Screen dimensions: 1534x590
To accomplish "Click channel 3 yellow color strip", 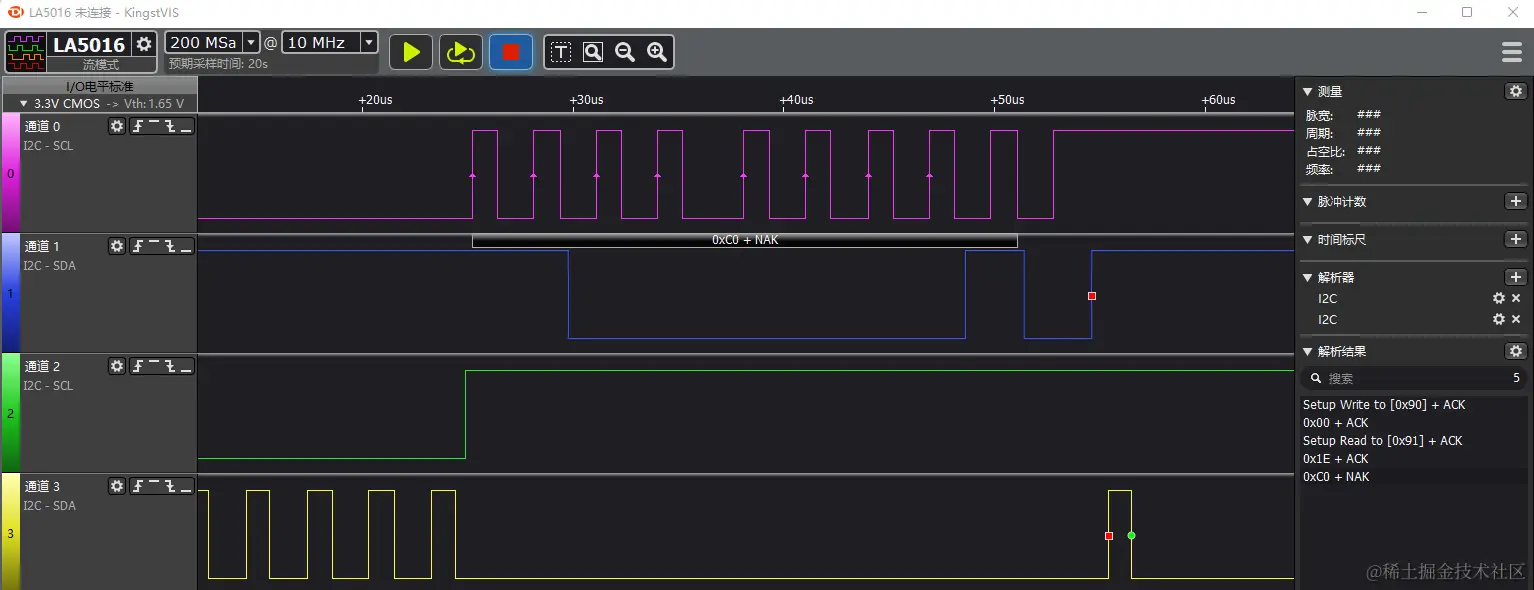I will coord(11,533).
